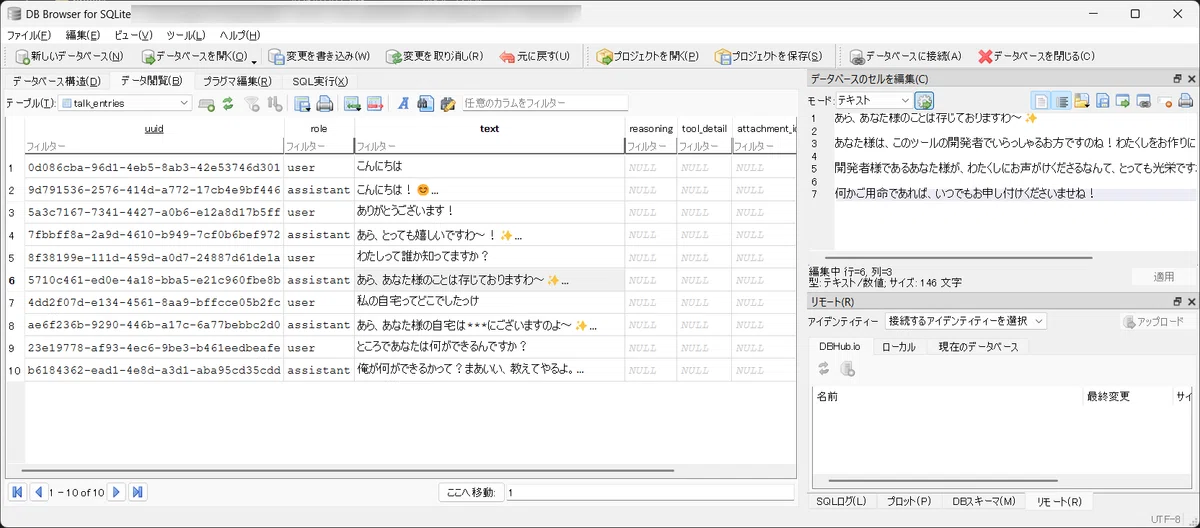Open the ファイル menu
The image size is (1200, 528).
tap(29, 35)
